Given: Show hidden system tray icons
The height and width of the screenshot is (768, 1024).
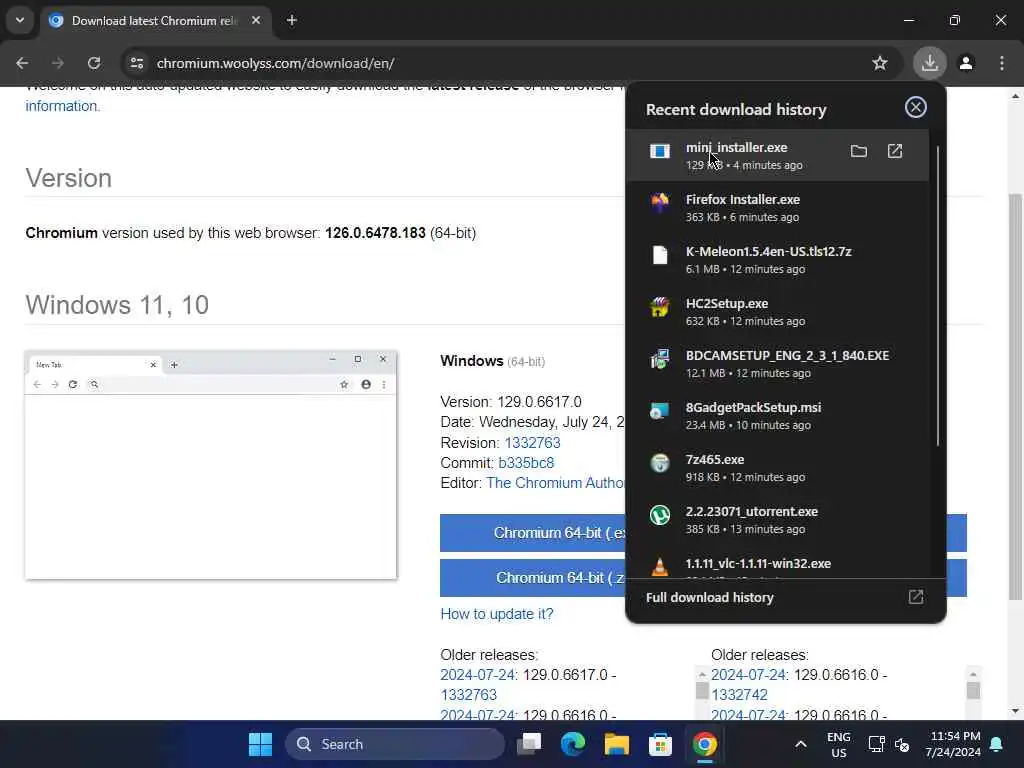Looking at the screenshot, I should pyautogui.click(x=801, y=744).
